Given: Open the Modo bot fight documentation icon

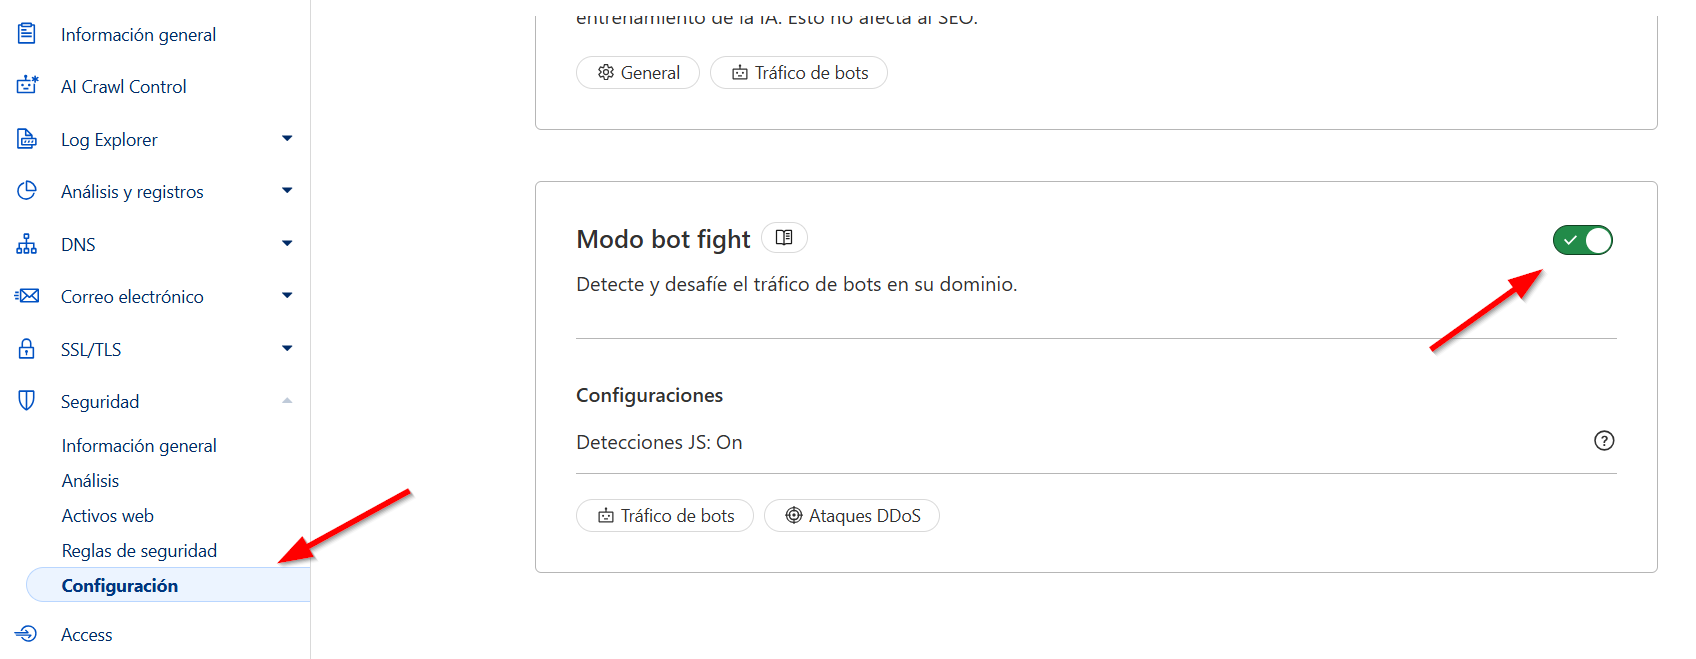Looking at the screenshot, I should click(x=784, y=237).
